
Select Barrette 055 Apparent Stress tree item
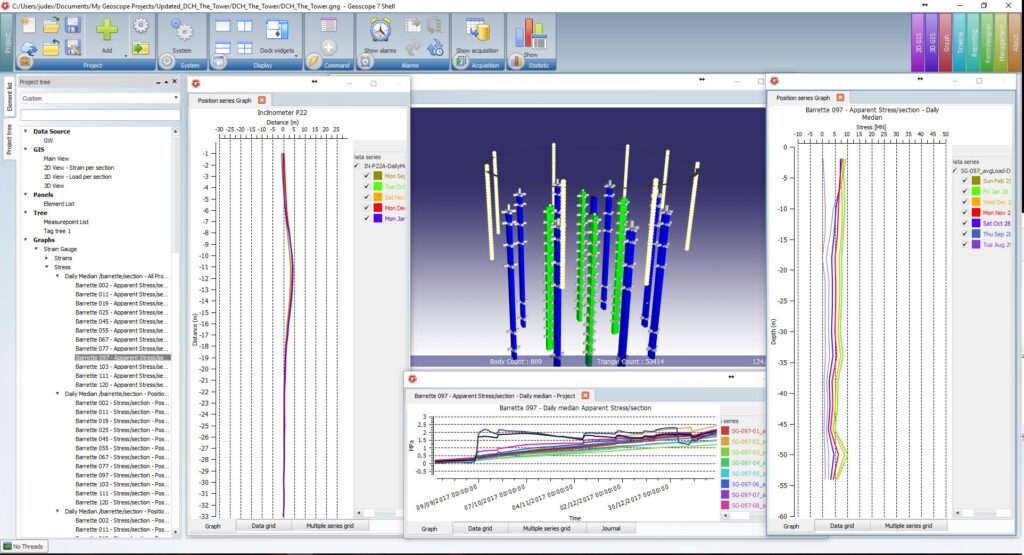pos(122,329)
